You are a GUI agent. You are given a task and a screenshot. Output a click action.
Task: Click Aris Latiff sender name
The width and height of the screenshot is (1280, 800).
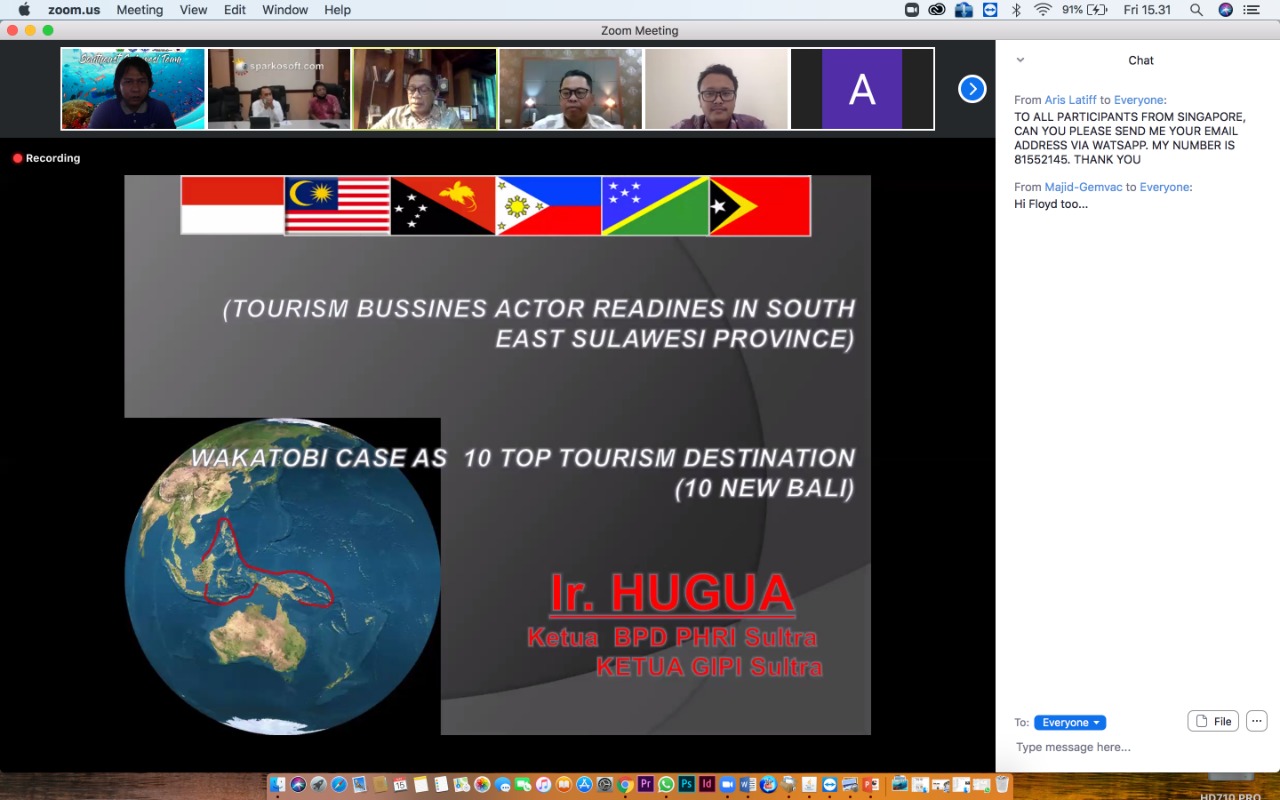point(1070,100)
